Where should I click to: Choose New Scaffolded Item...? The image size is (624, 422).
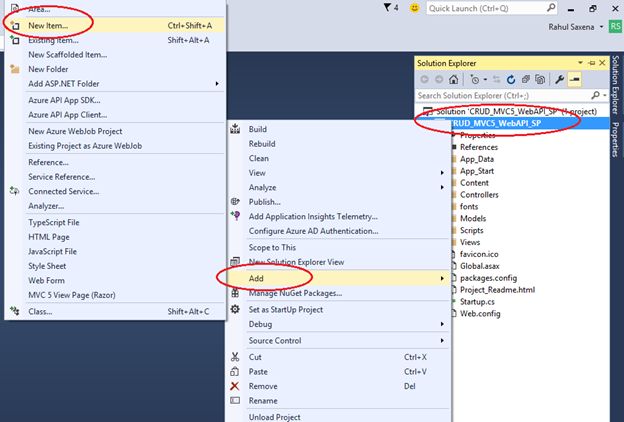click(x=115, y=55)
